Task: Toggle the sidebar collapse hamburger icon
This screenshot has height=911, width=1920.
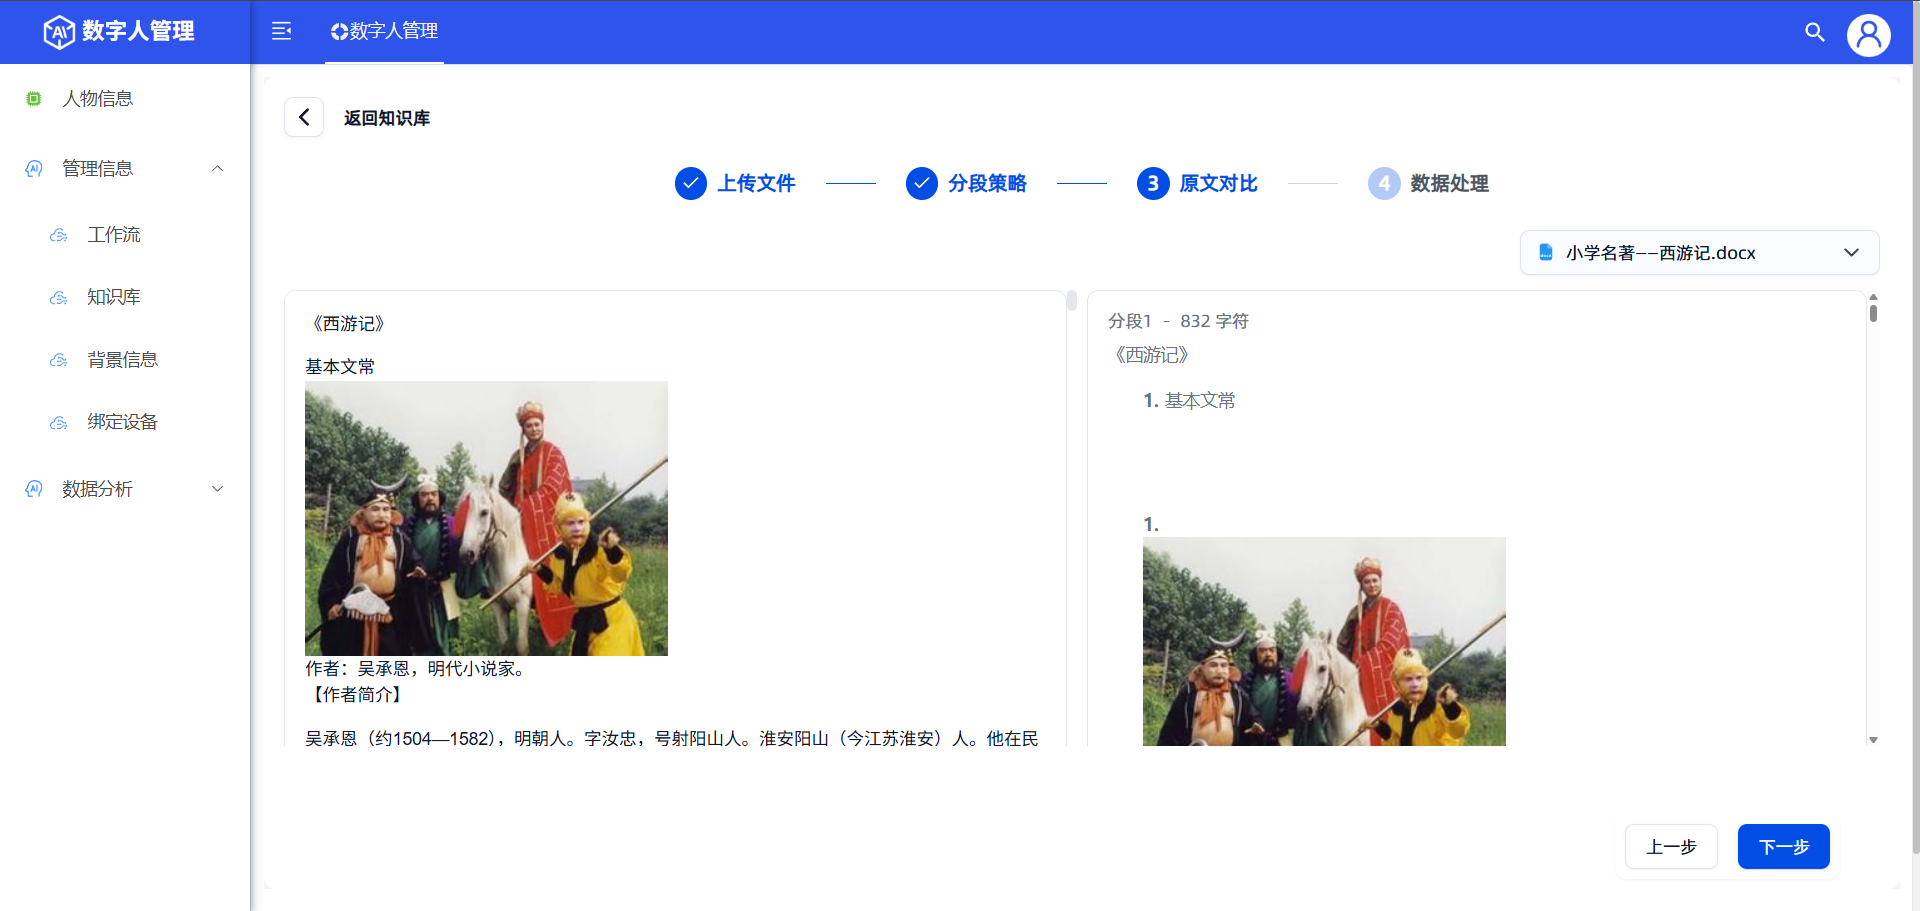Action: coord(282,31)
